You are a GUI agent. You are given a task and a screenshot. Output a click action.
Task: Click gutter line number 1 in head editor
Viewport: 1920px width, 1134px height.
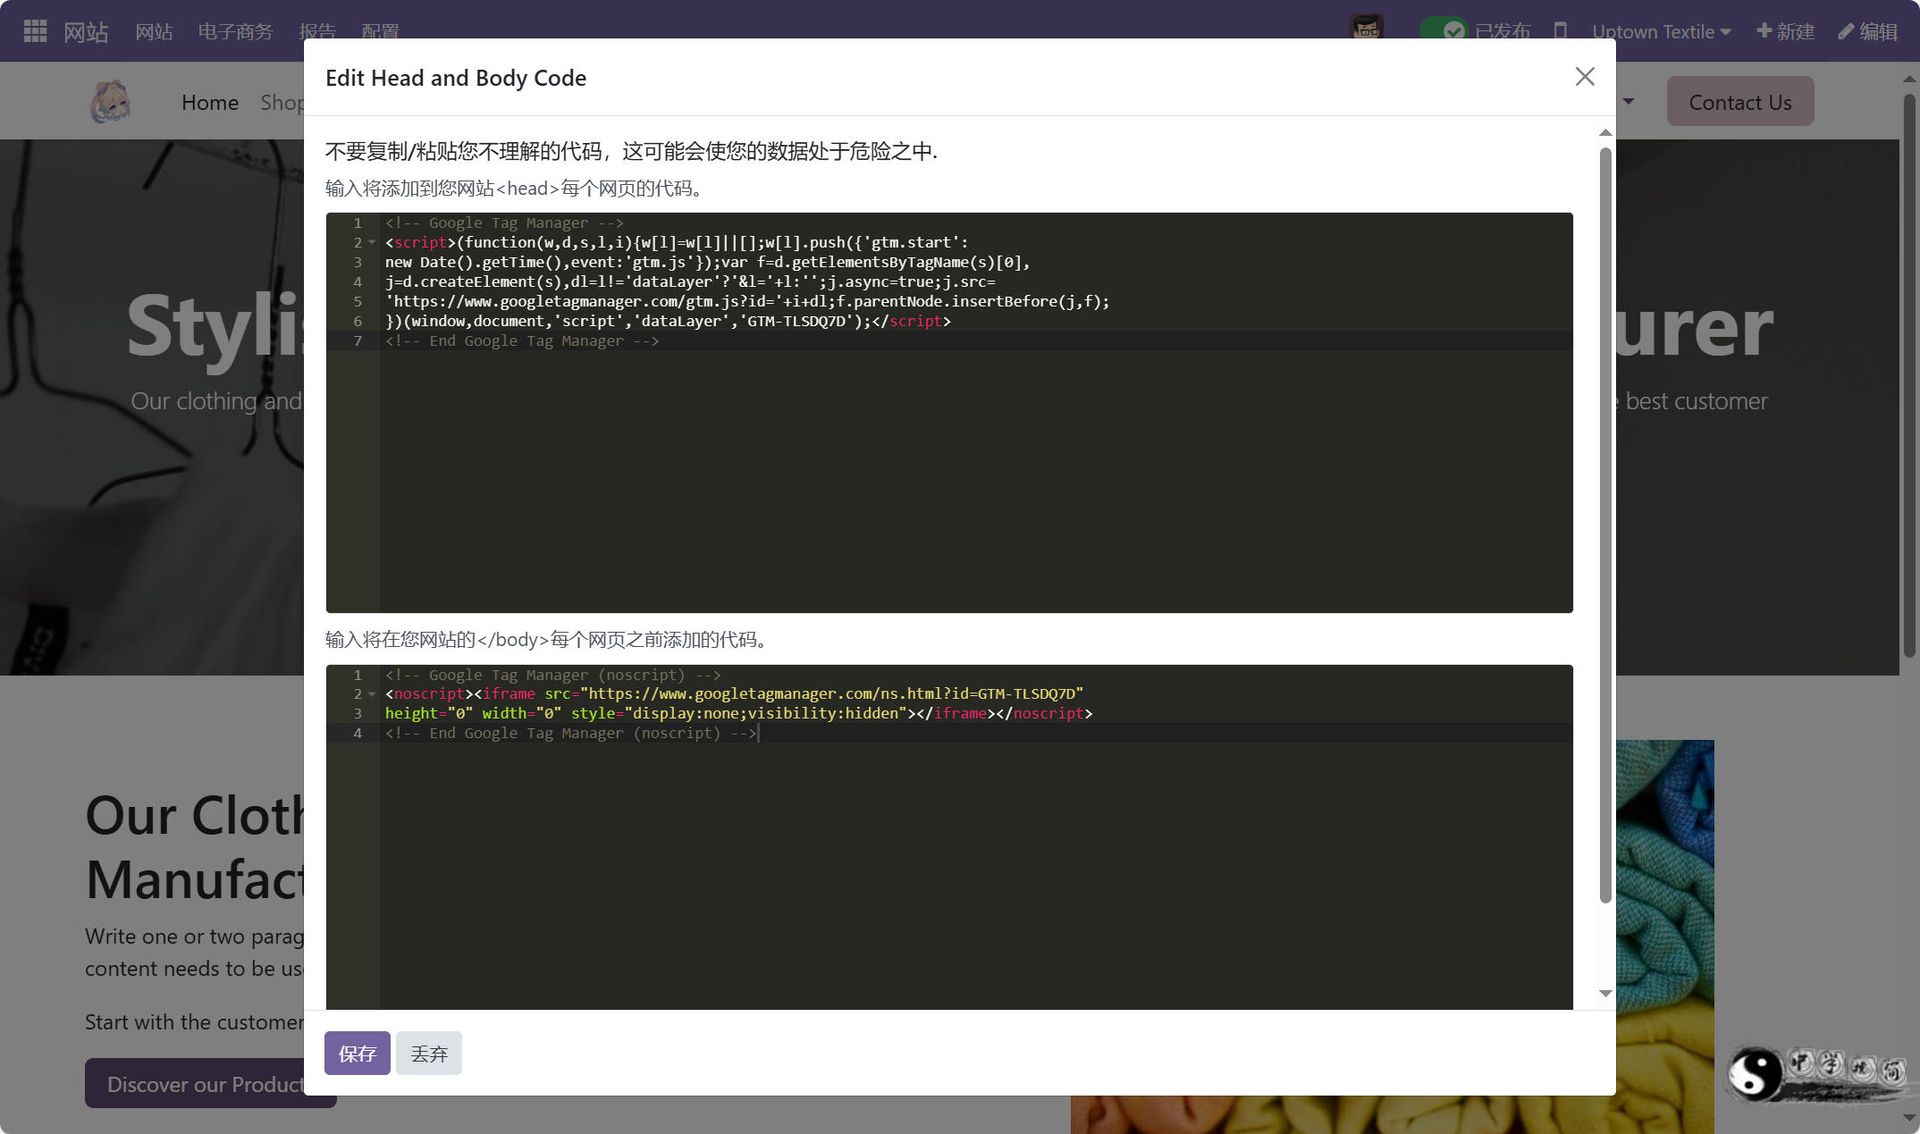[x=357, y=223]
